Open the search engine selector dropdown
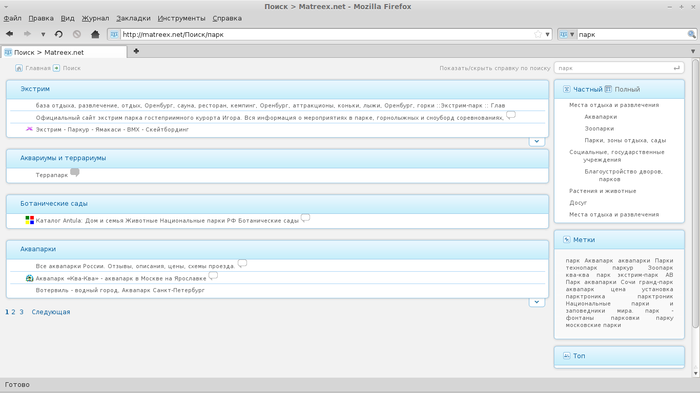 point(567,34)
